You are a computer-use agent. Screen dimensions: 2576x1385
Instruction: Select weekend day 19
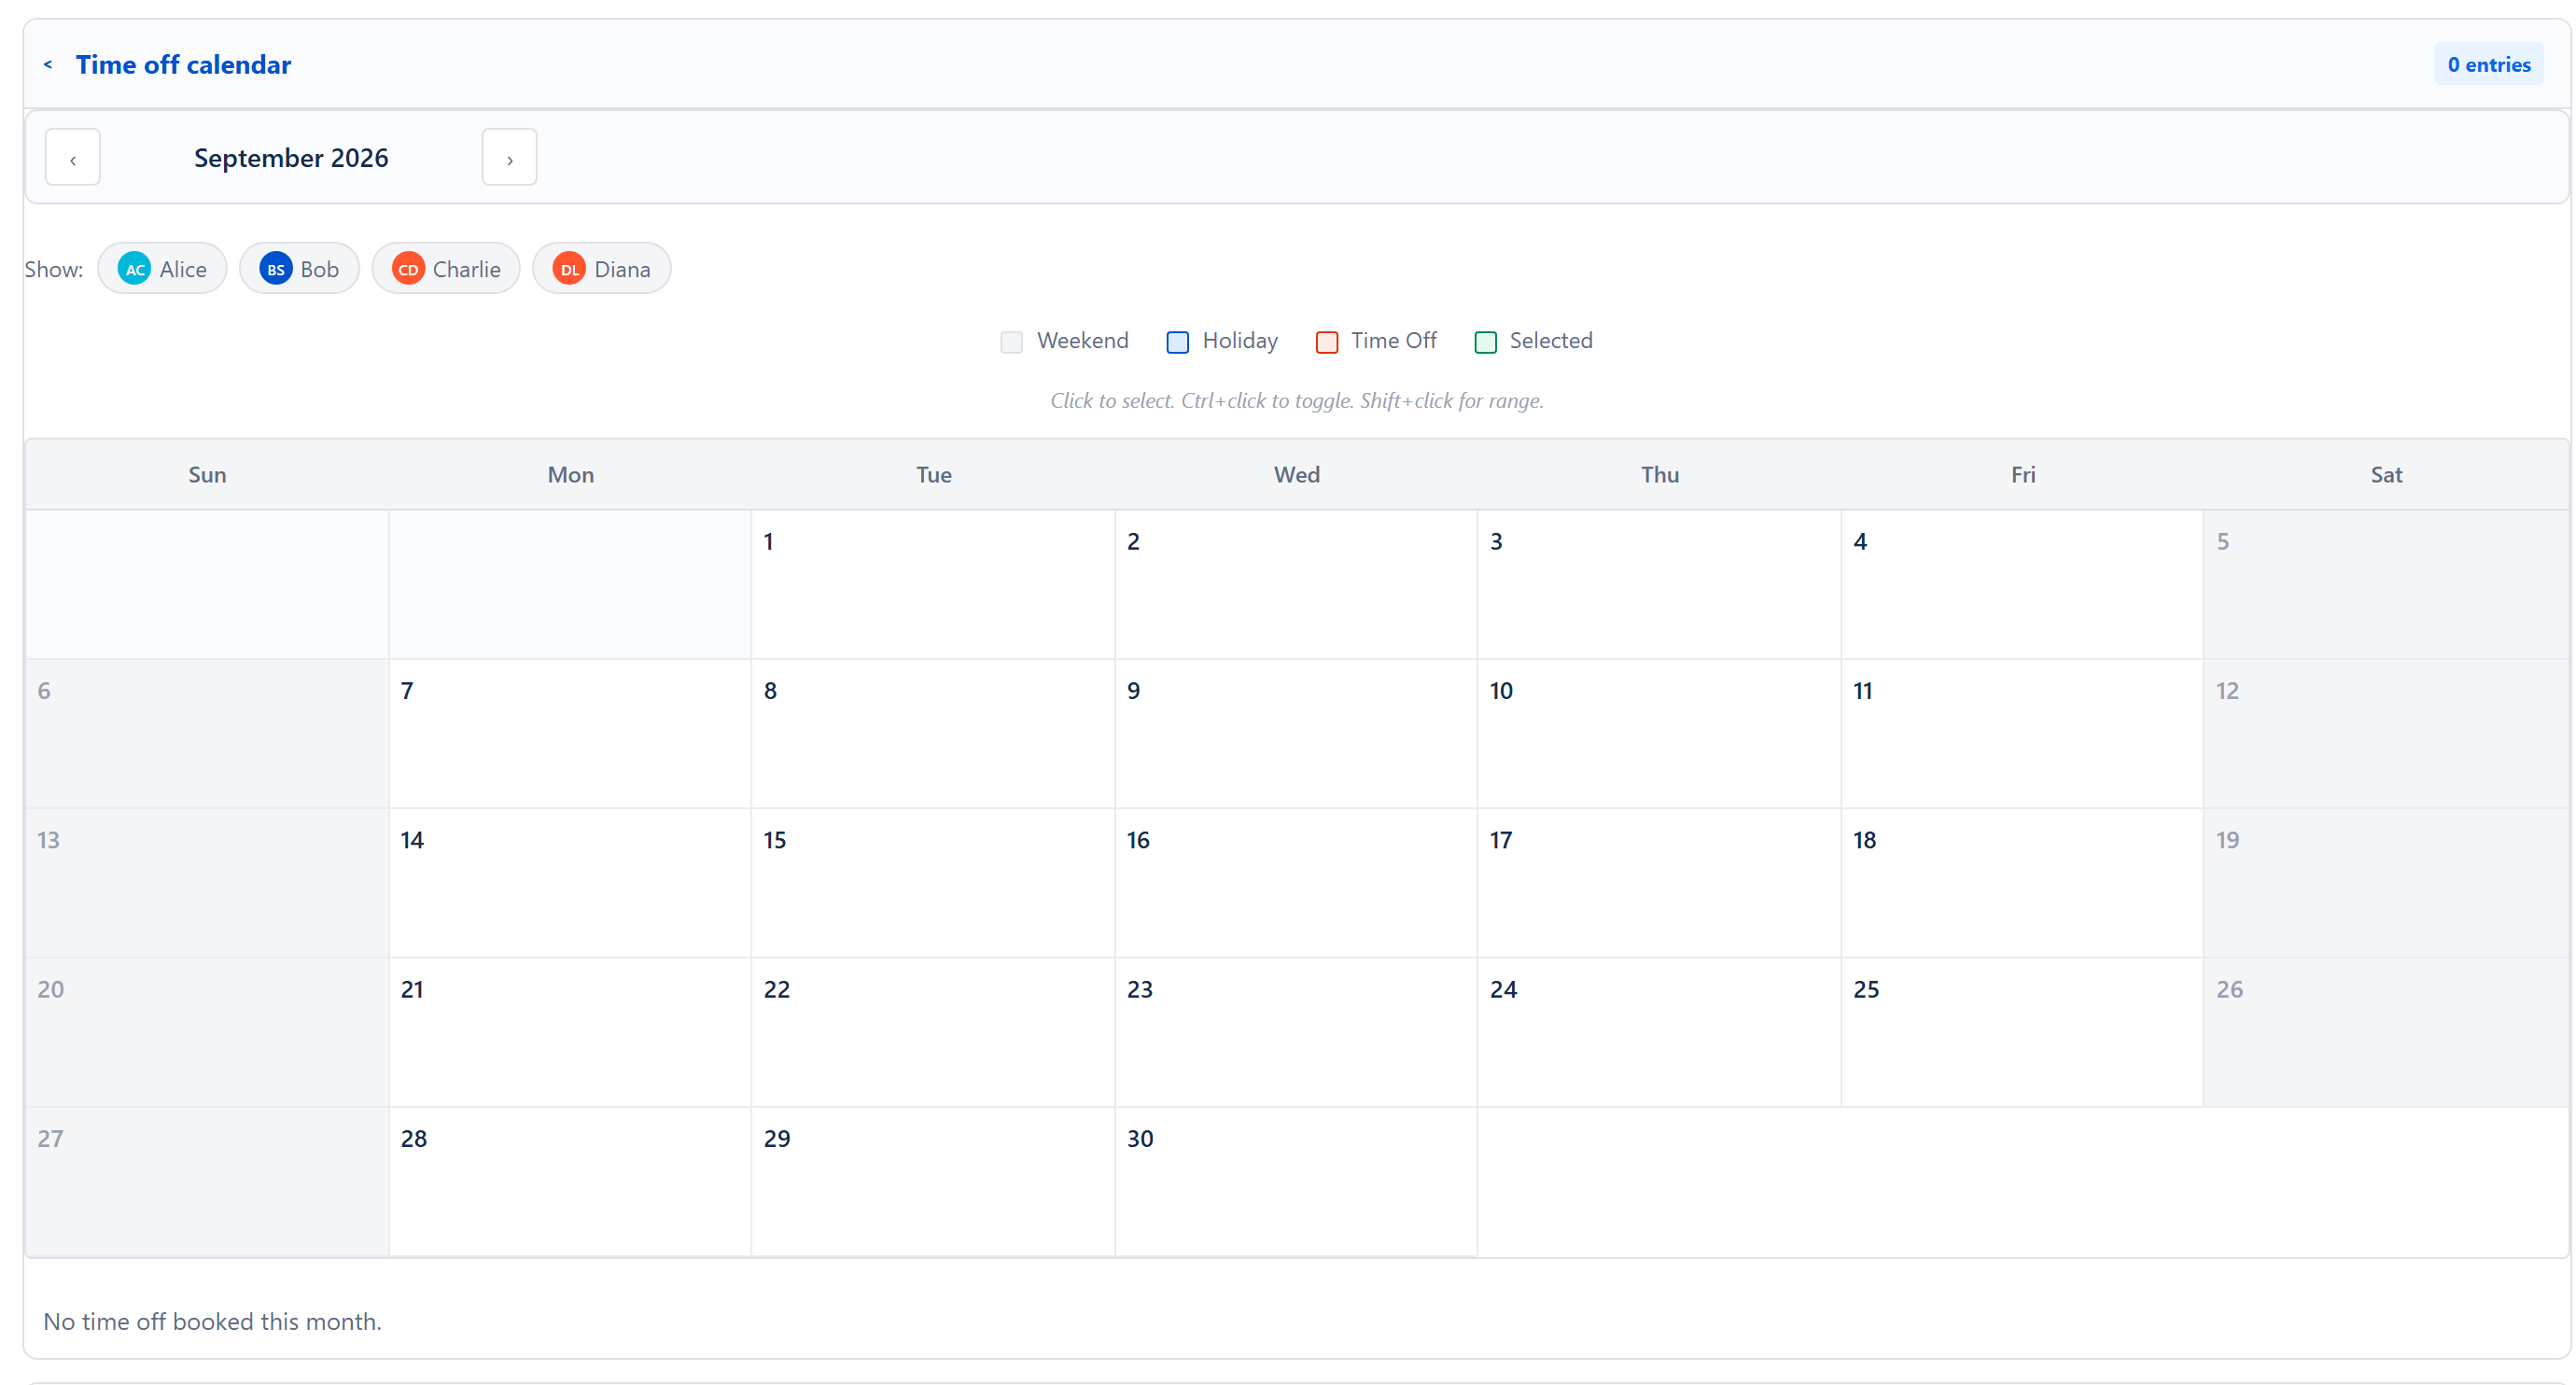2386,883
